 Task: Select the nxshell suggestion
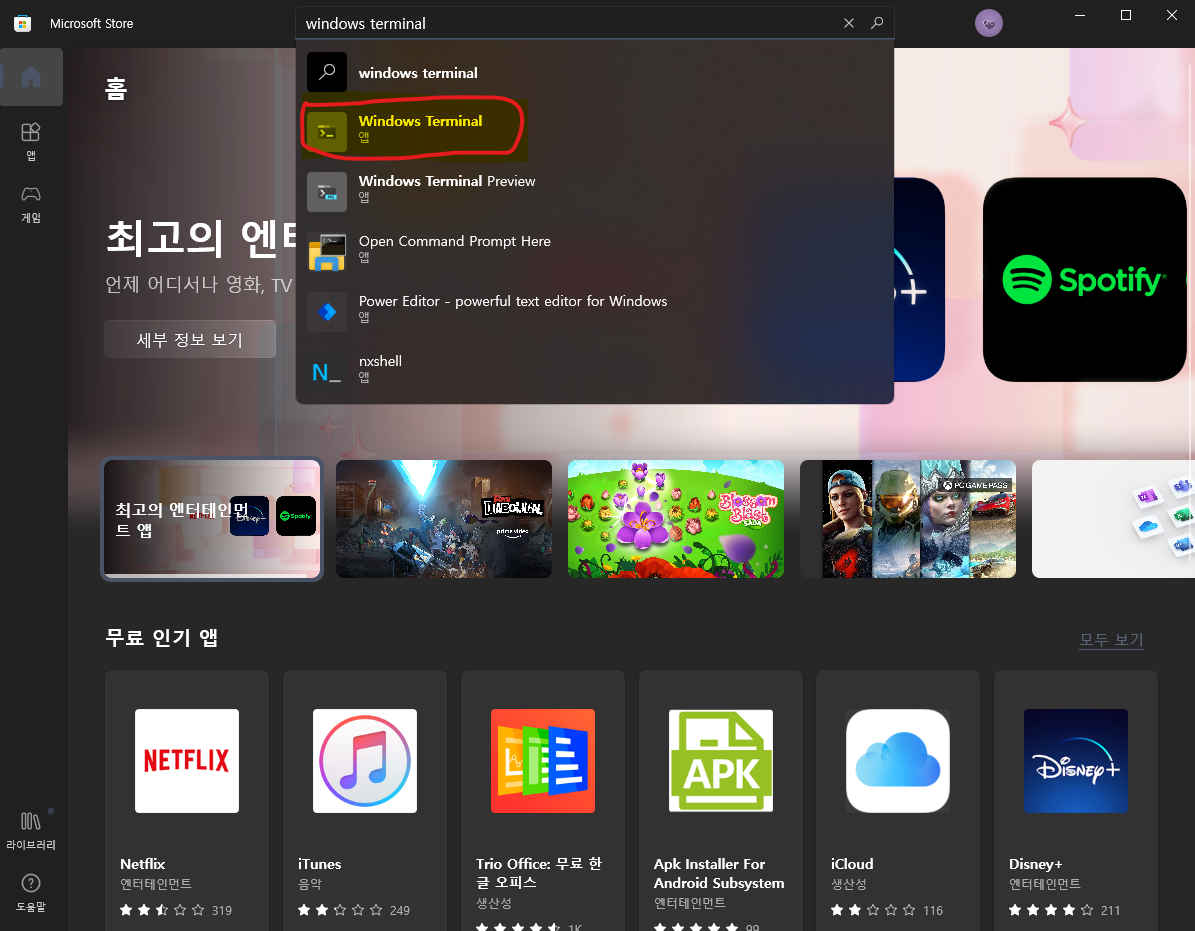tap(594, 370)
